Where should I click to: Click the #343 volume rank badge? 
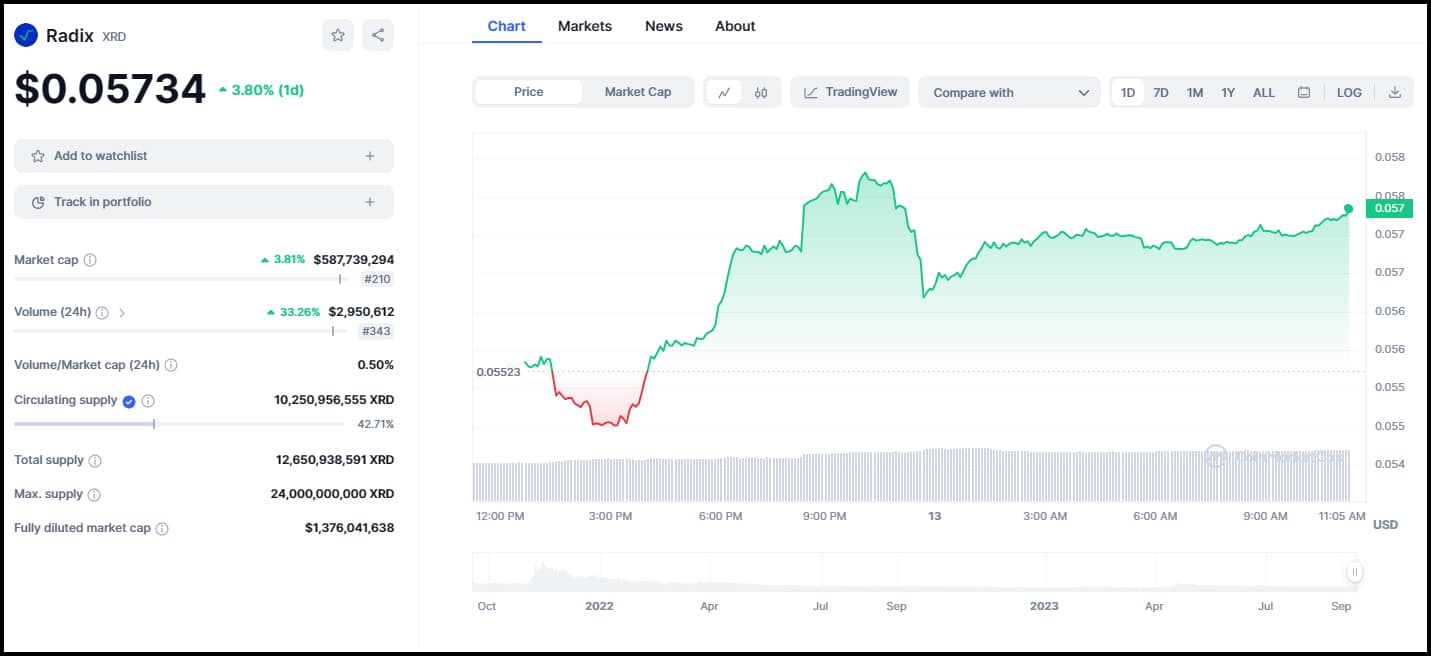[376, 331]
